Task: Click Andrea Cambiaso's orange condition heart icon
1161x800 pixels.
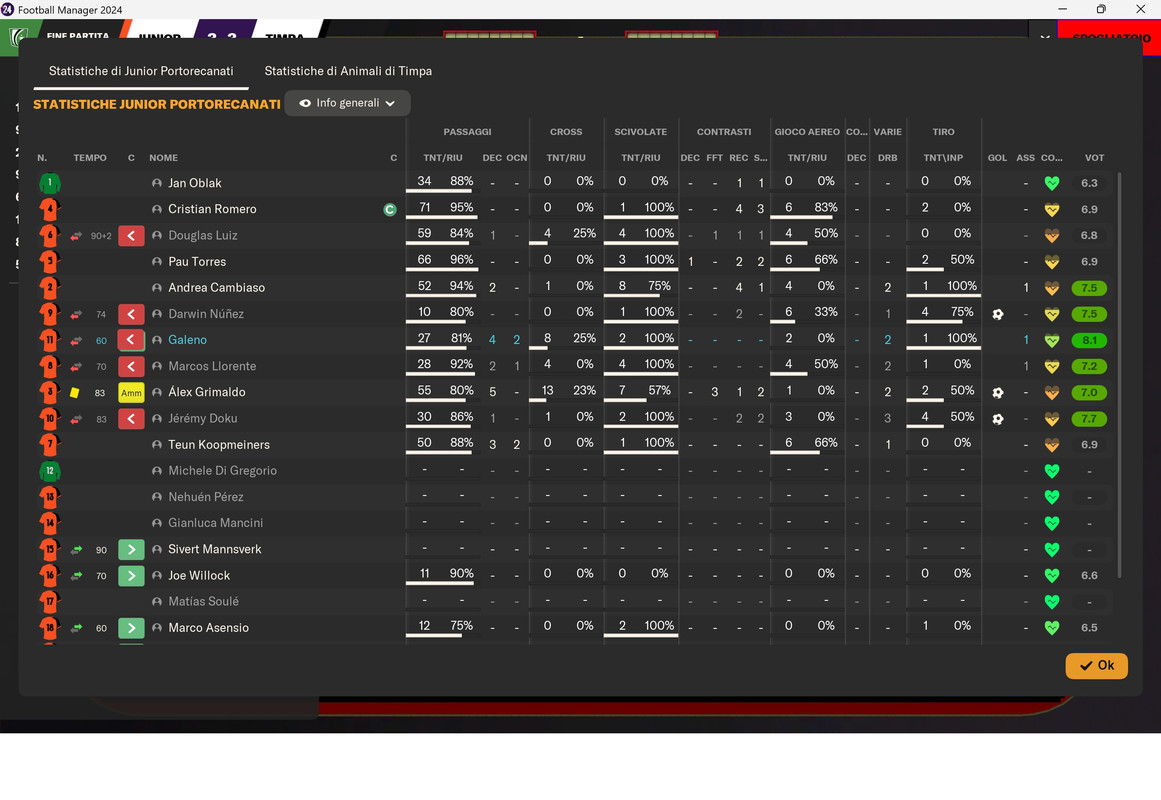Action: [1051, 288]
